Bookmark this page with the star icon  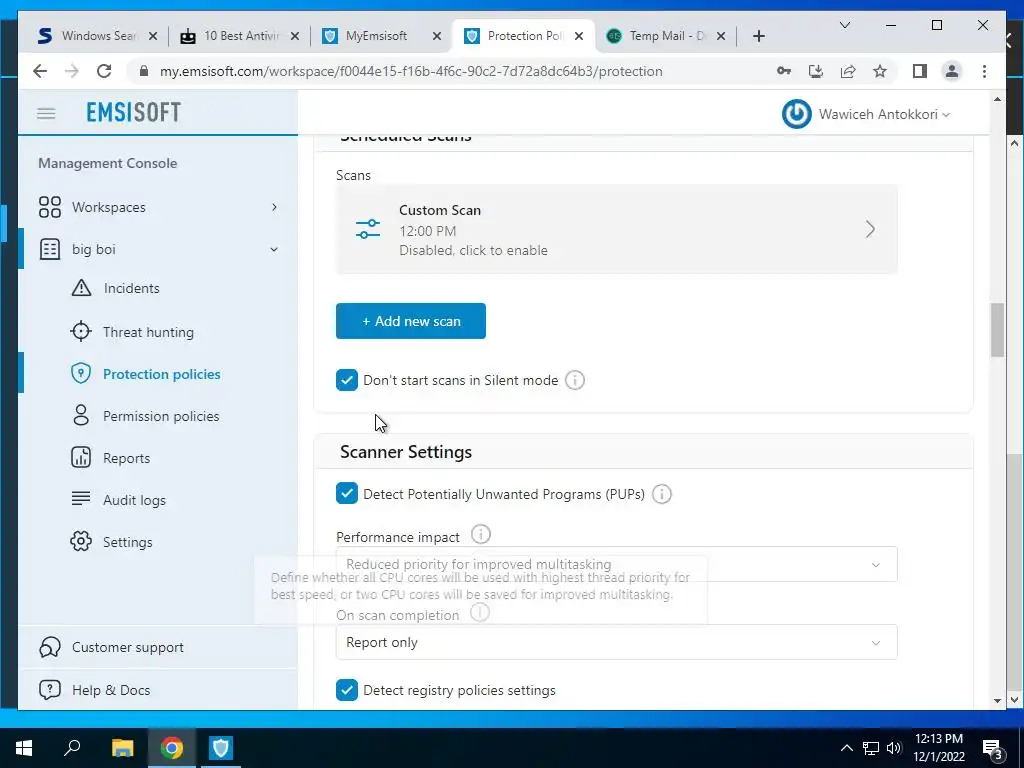[880, 71]
